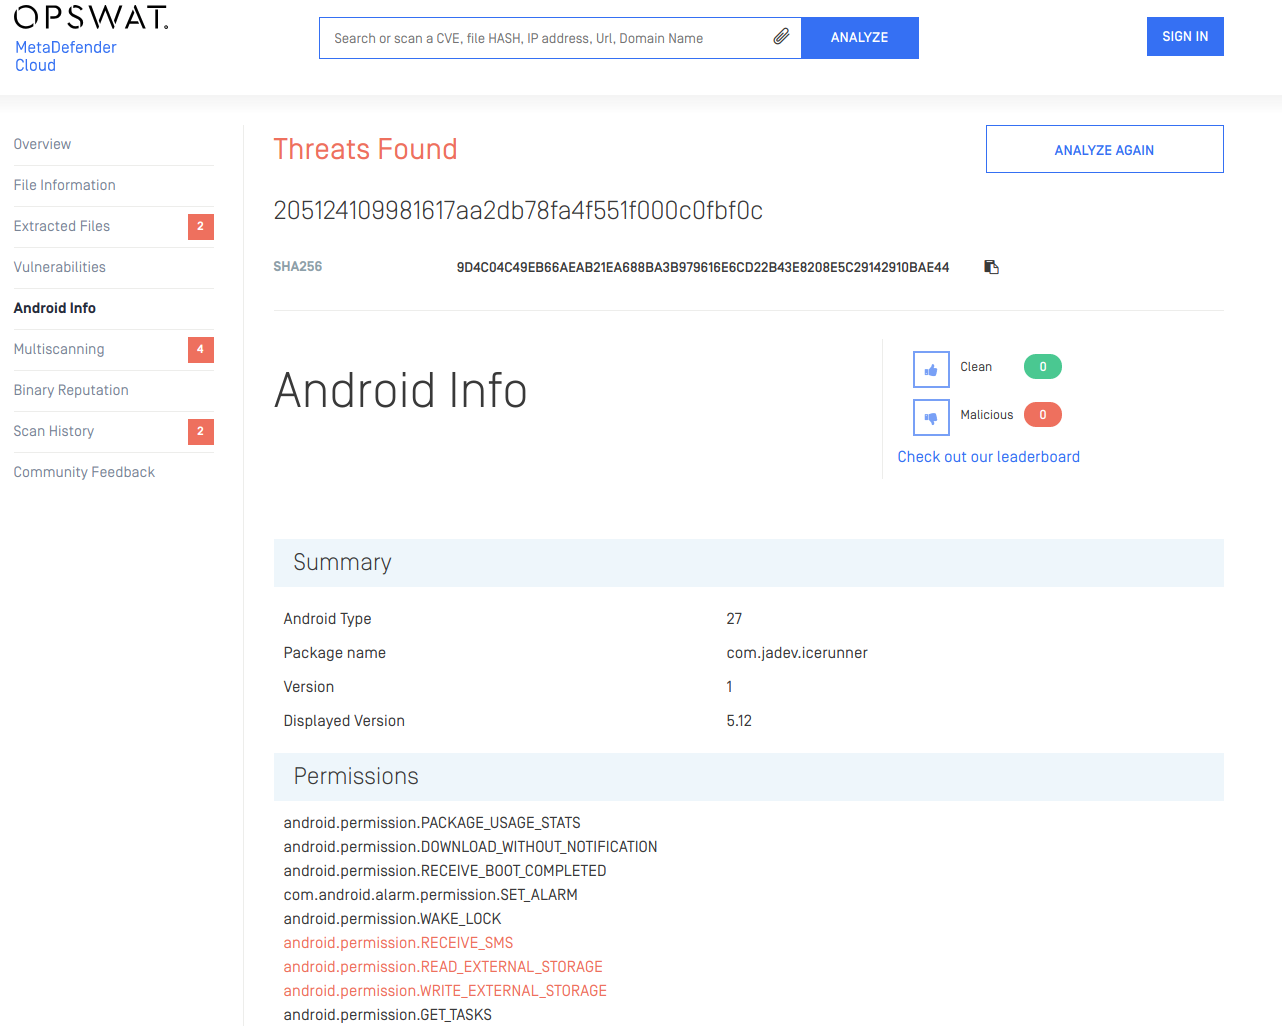Open the OPSWAT logo homepage
The height and width of the screenshot is (1026, 1282).
91,17
